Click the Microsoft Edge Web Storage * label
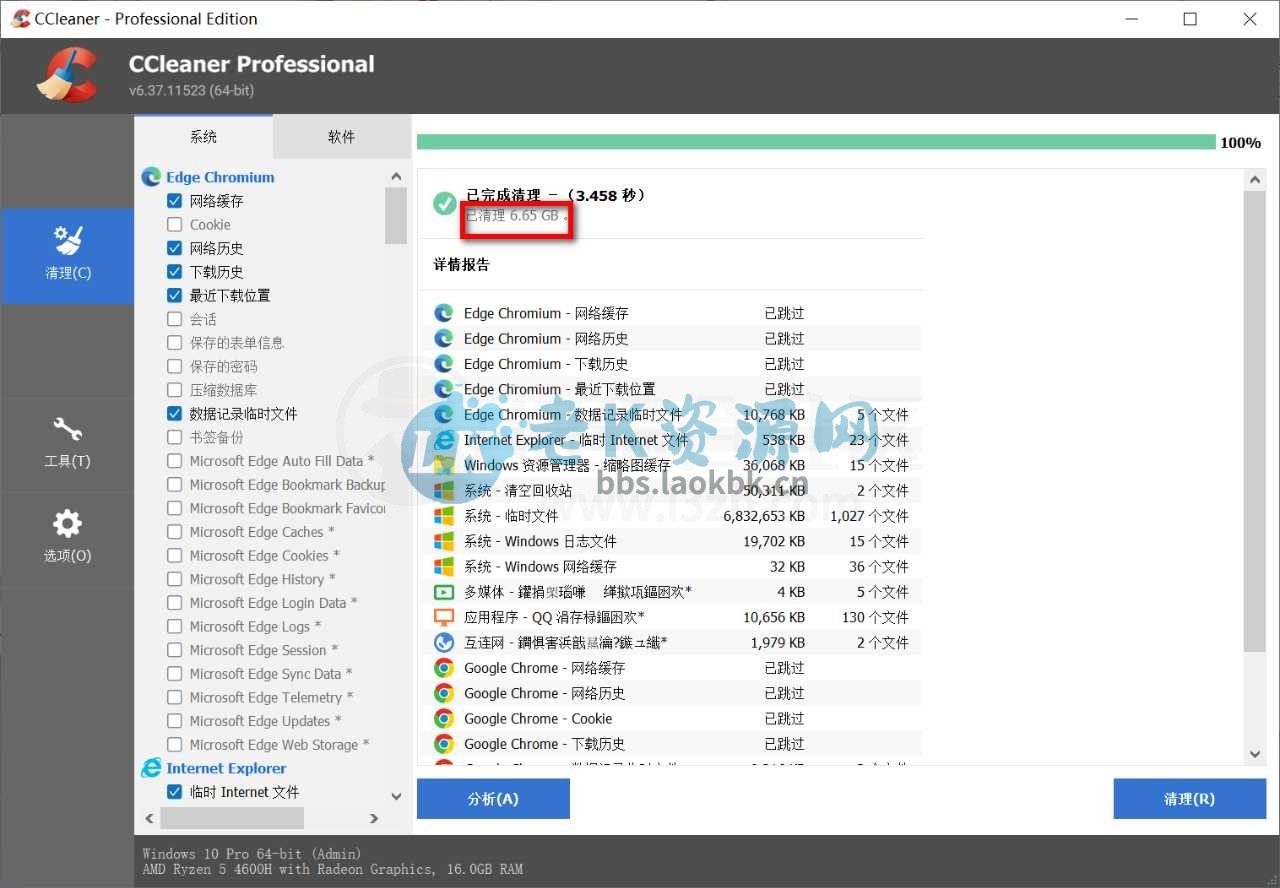Viewport: 1280px width, 888px height. pos(280,745)
